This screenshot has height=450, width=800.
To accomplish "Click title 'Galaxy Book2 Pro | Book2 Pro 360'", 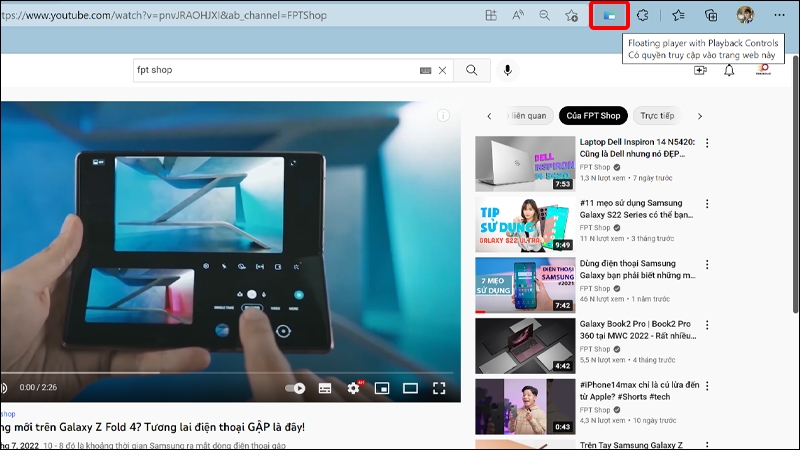I will click(x=638, y=330).
